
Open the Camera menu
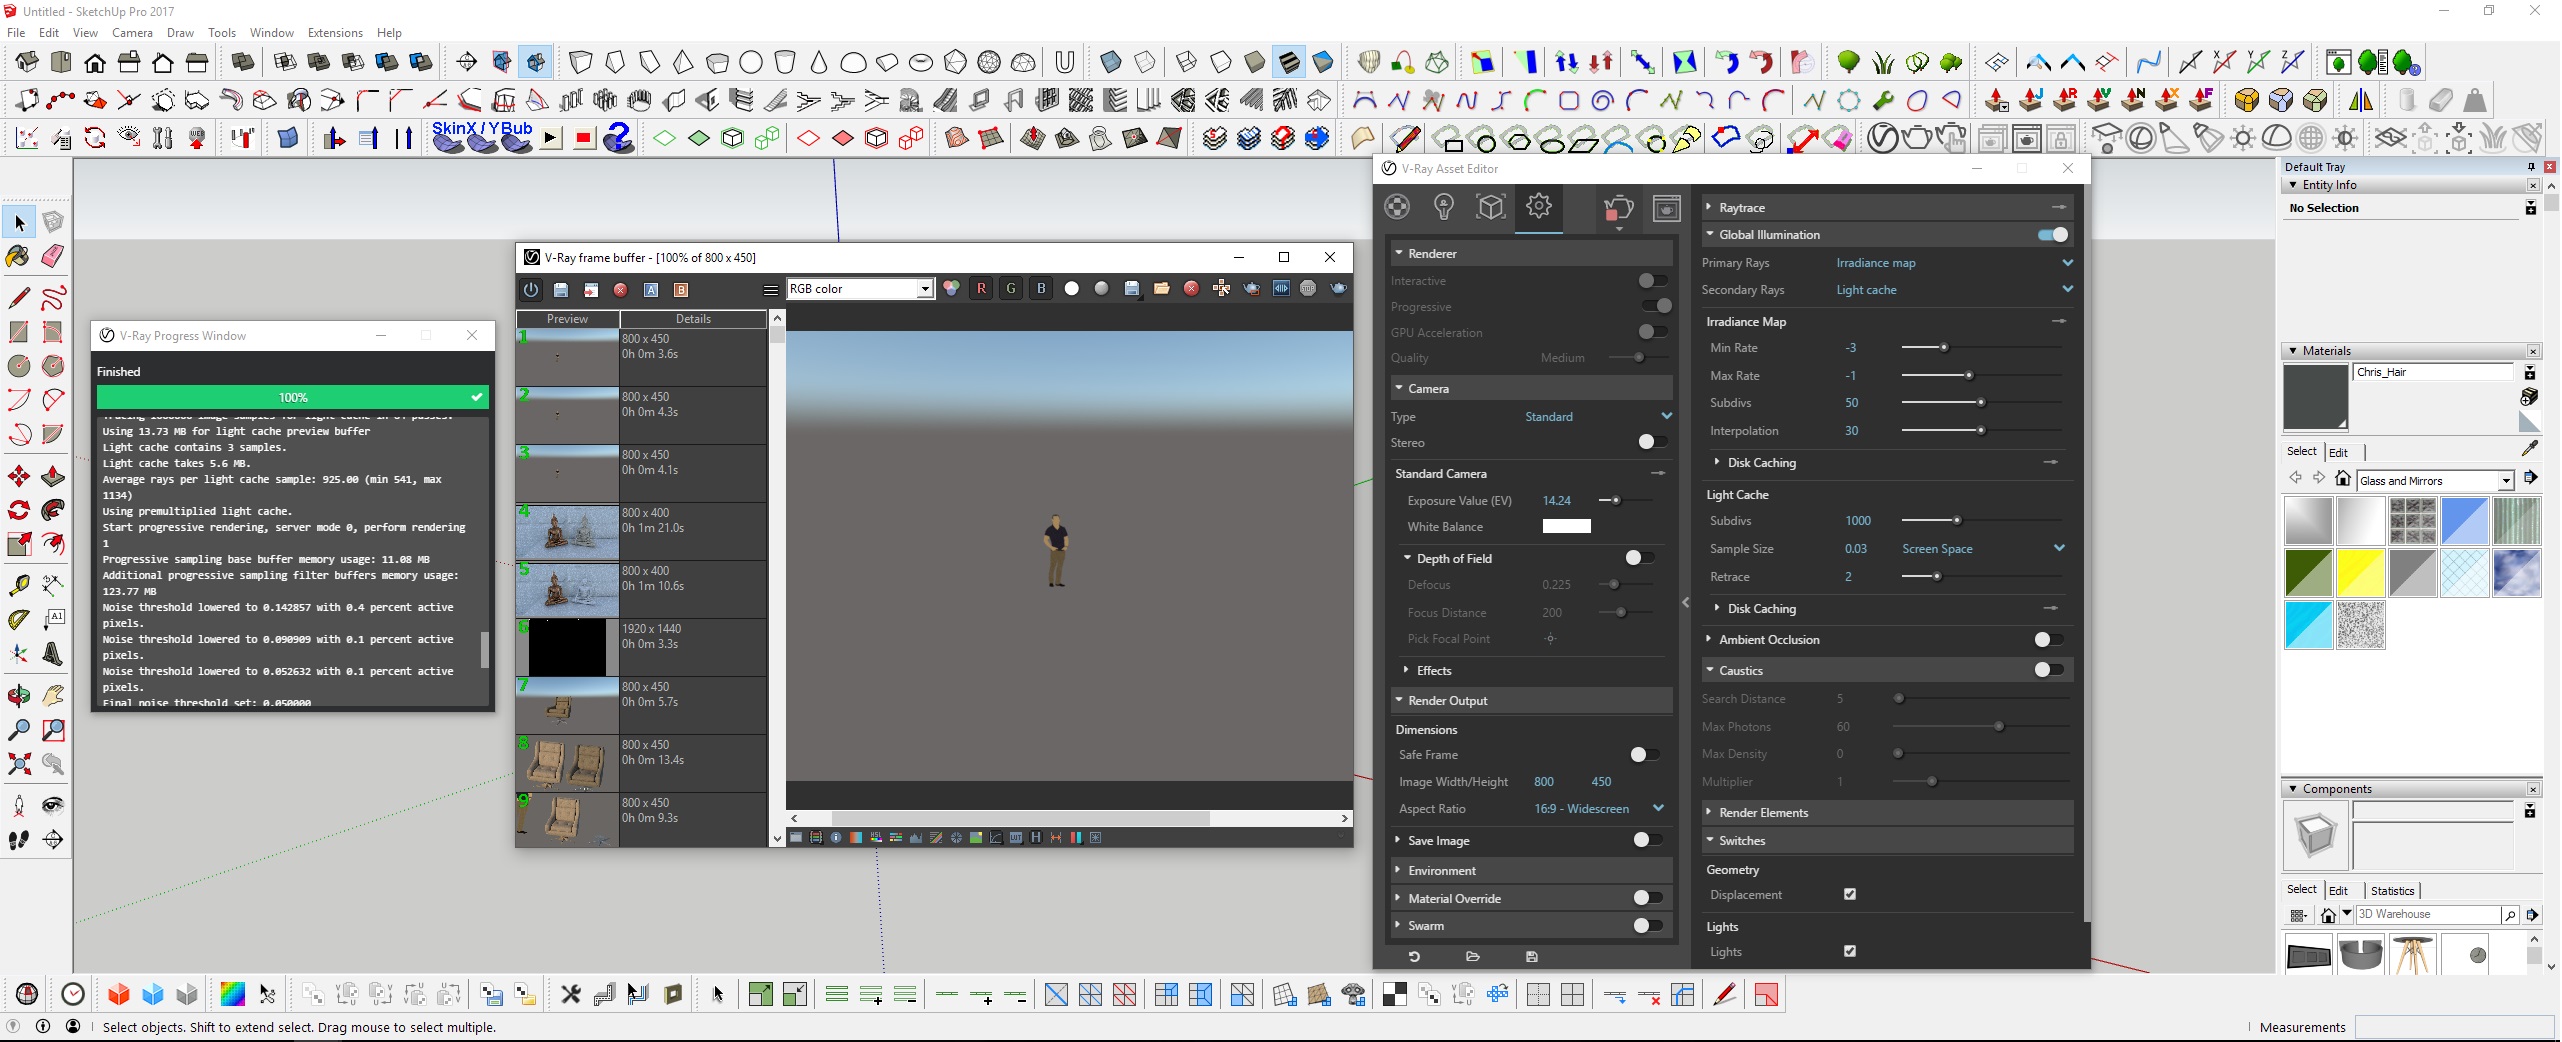132,33
